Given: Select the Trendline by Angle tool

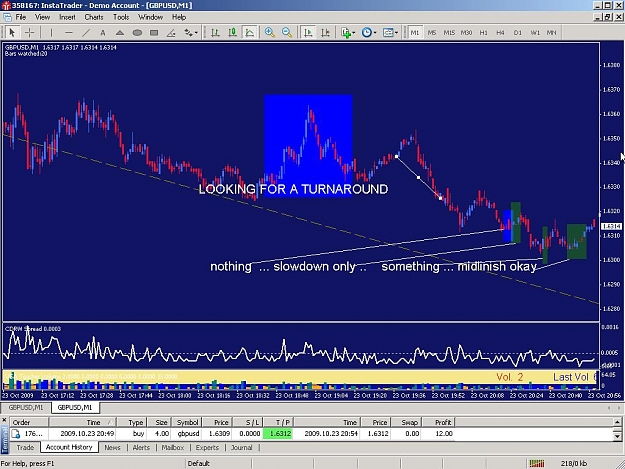Looking at the screenshot, I should click(x=171, y=32).
